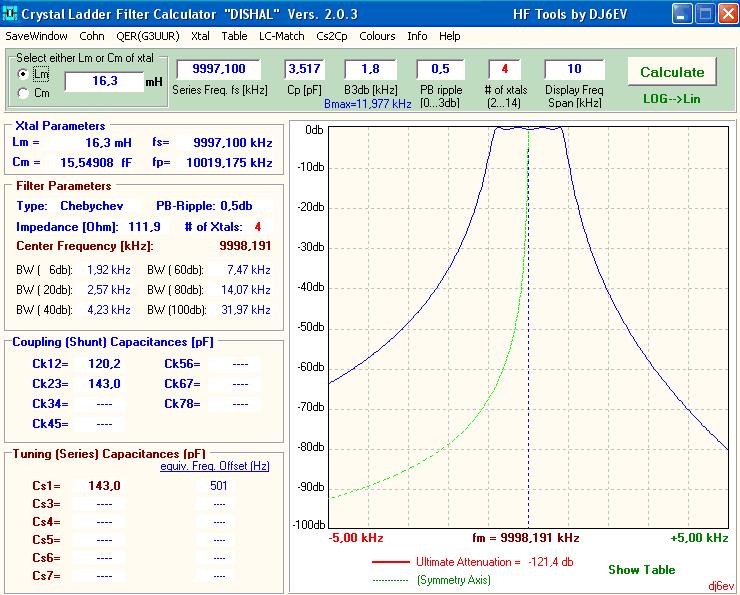Click the Cs1 value 143,0
The height and width of the screenshot is (595, 740).
(104, 486)
